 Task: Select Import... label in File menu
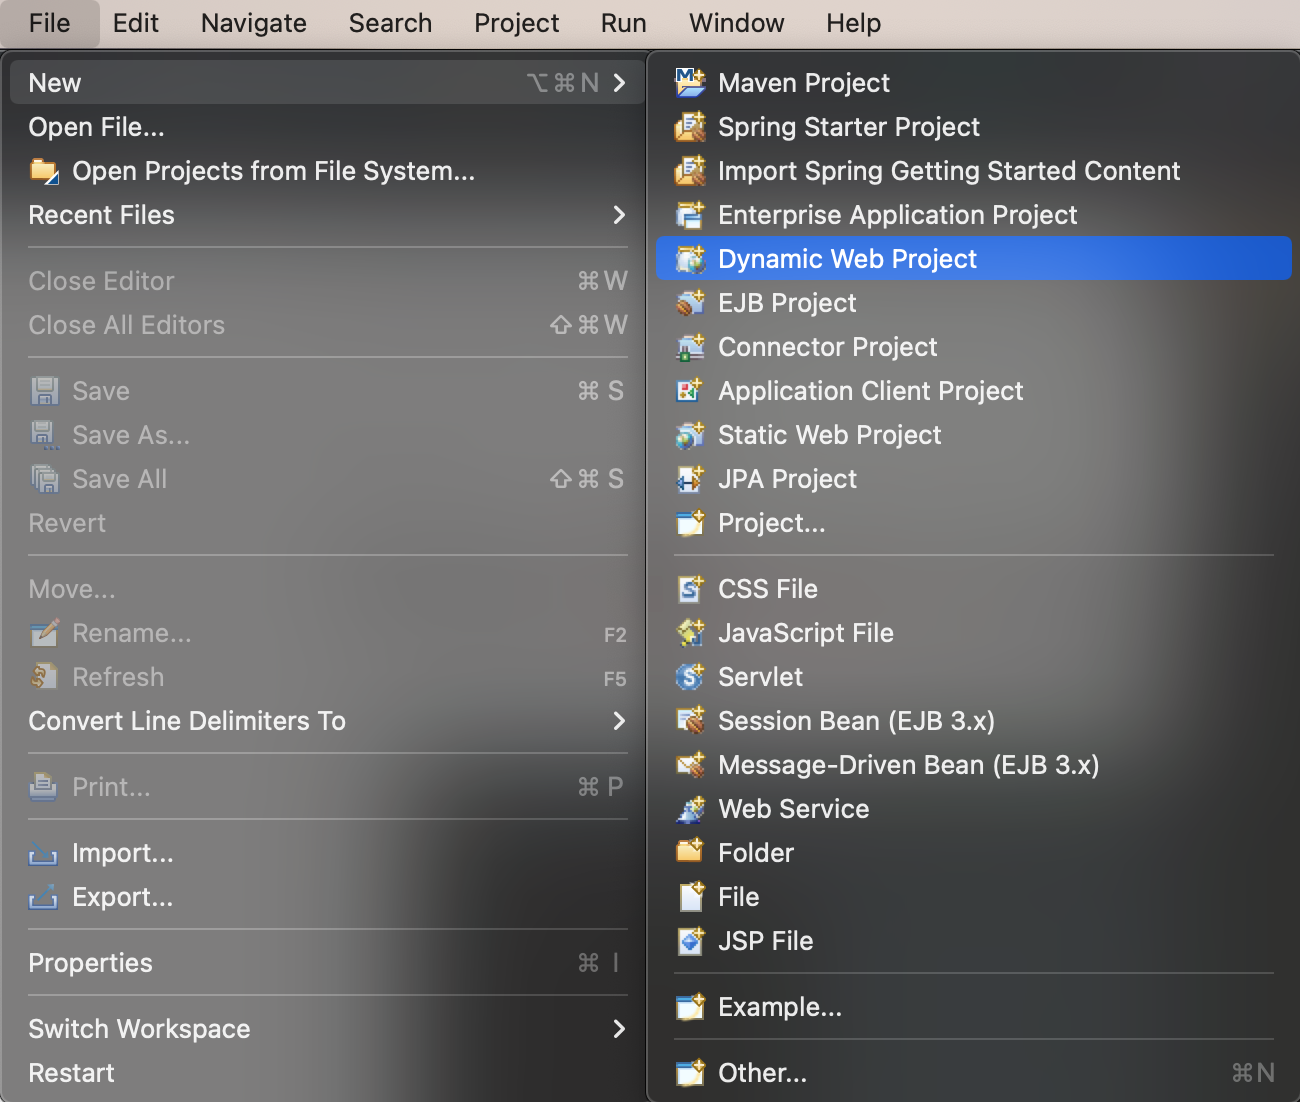123,853
